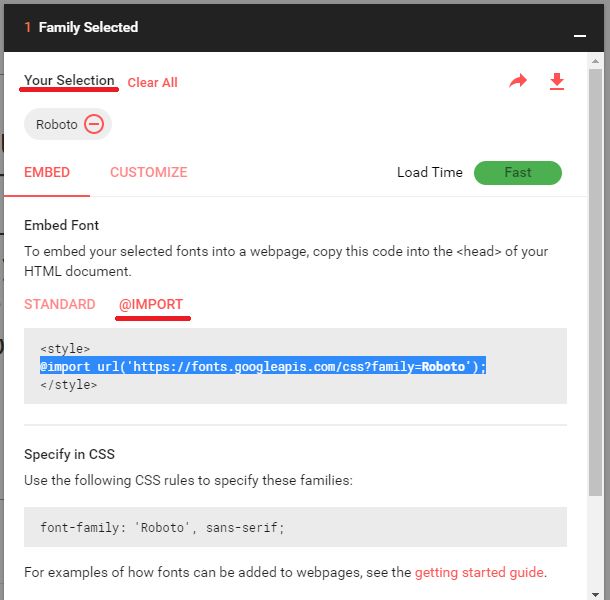Click the Clear All link

pyautogui.click(x=152, y=83)
